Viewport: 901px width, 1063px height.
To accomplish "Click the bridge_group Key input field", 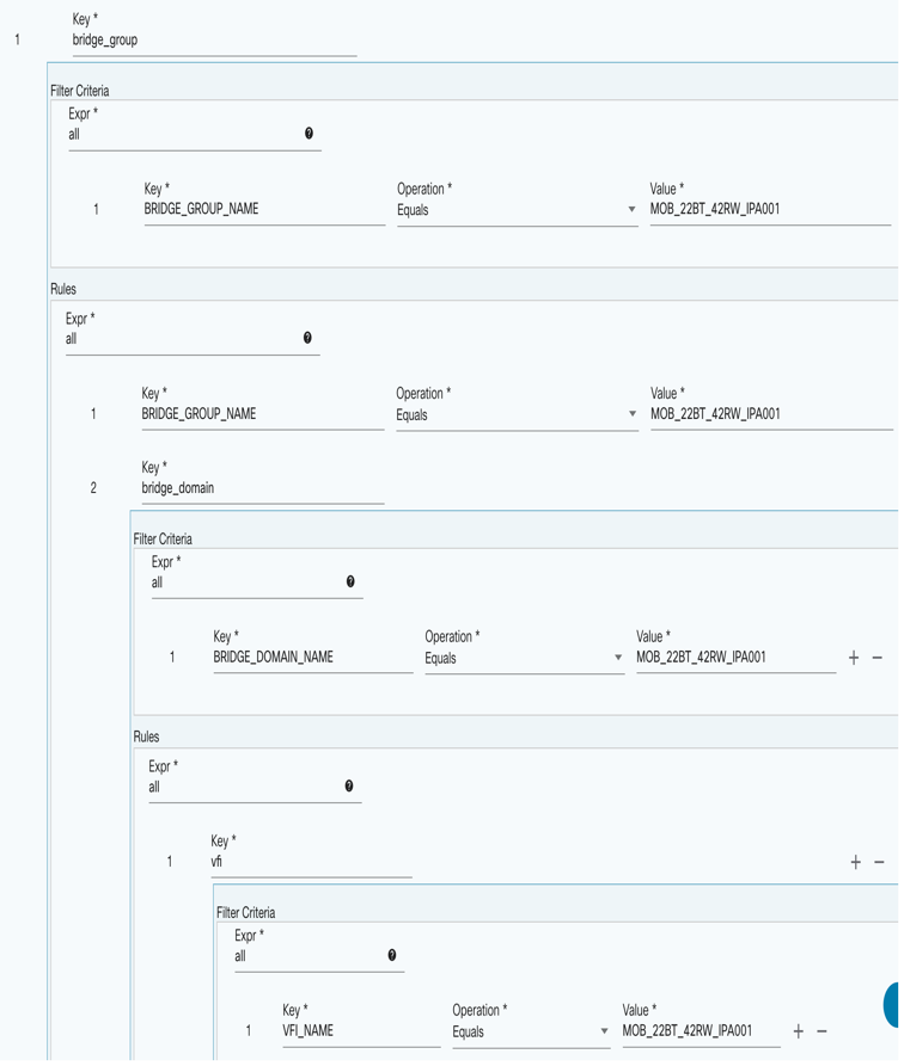I will 213,40.
